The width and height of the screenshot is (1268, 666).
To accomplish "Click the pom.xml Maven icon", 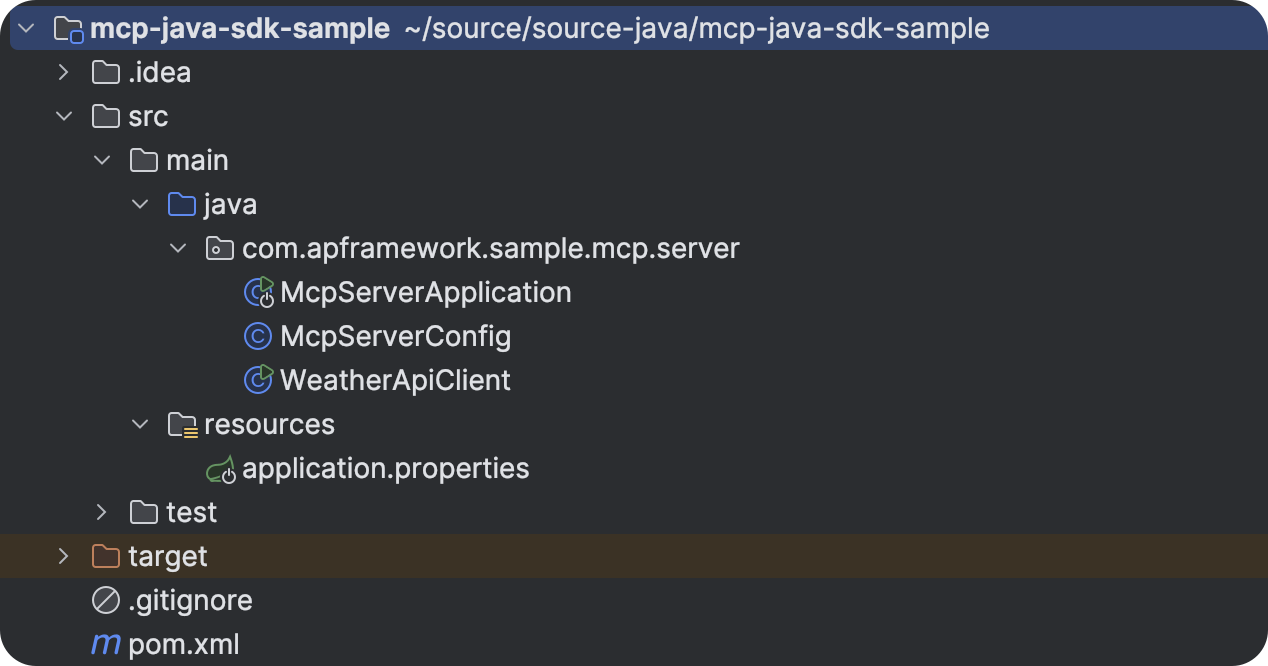I will (x=105, y=644).
